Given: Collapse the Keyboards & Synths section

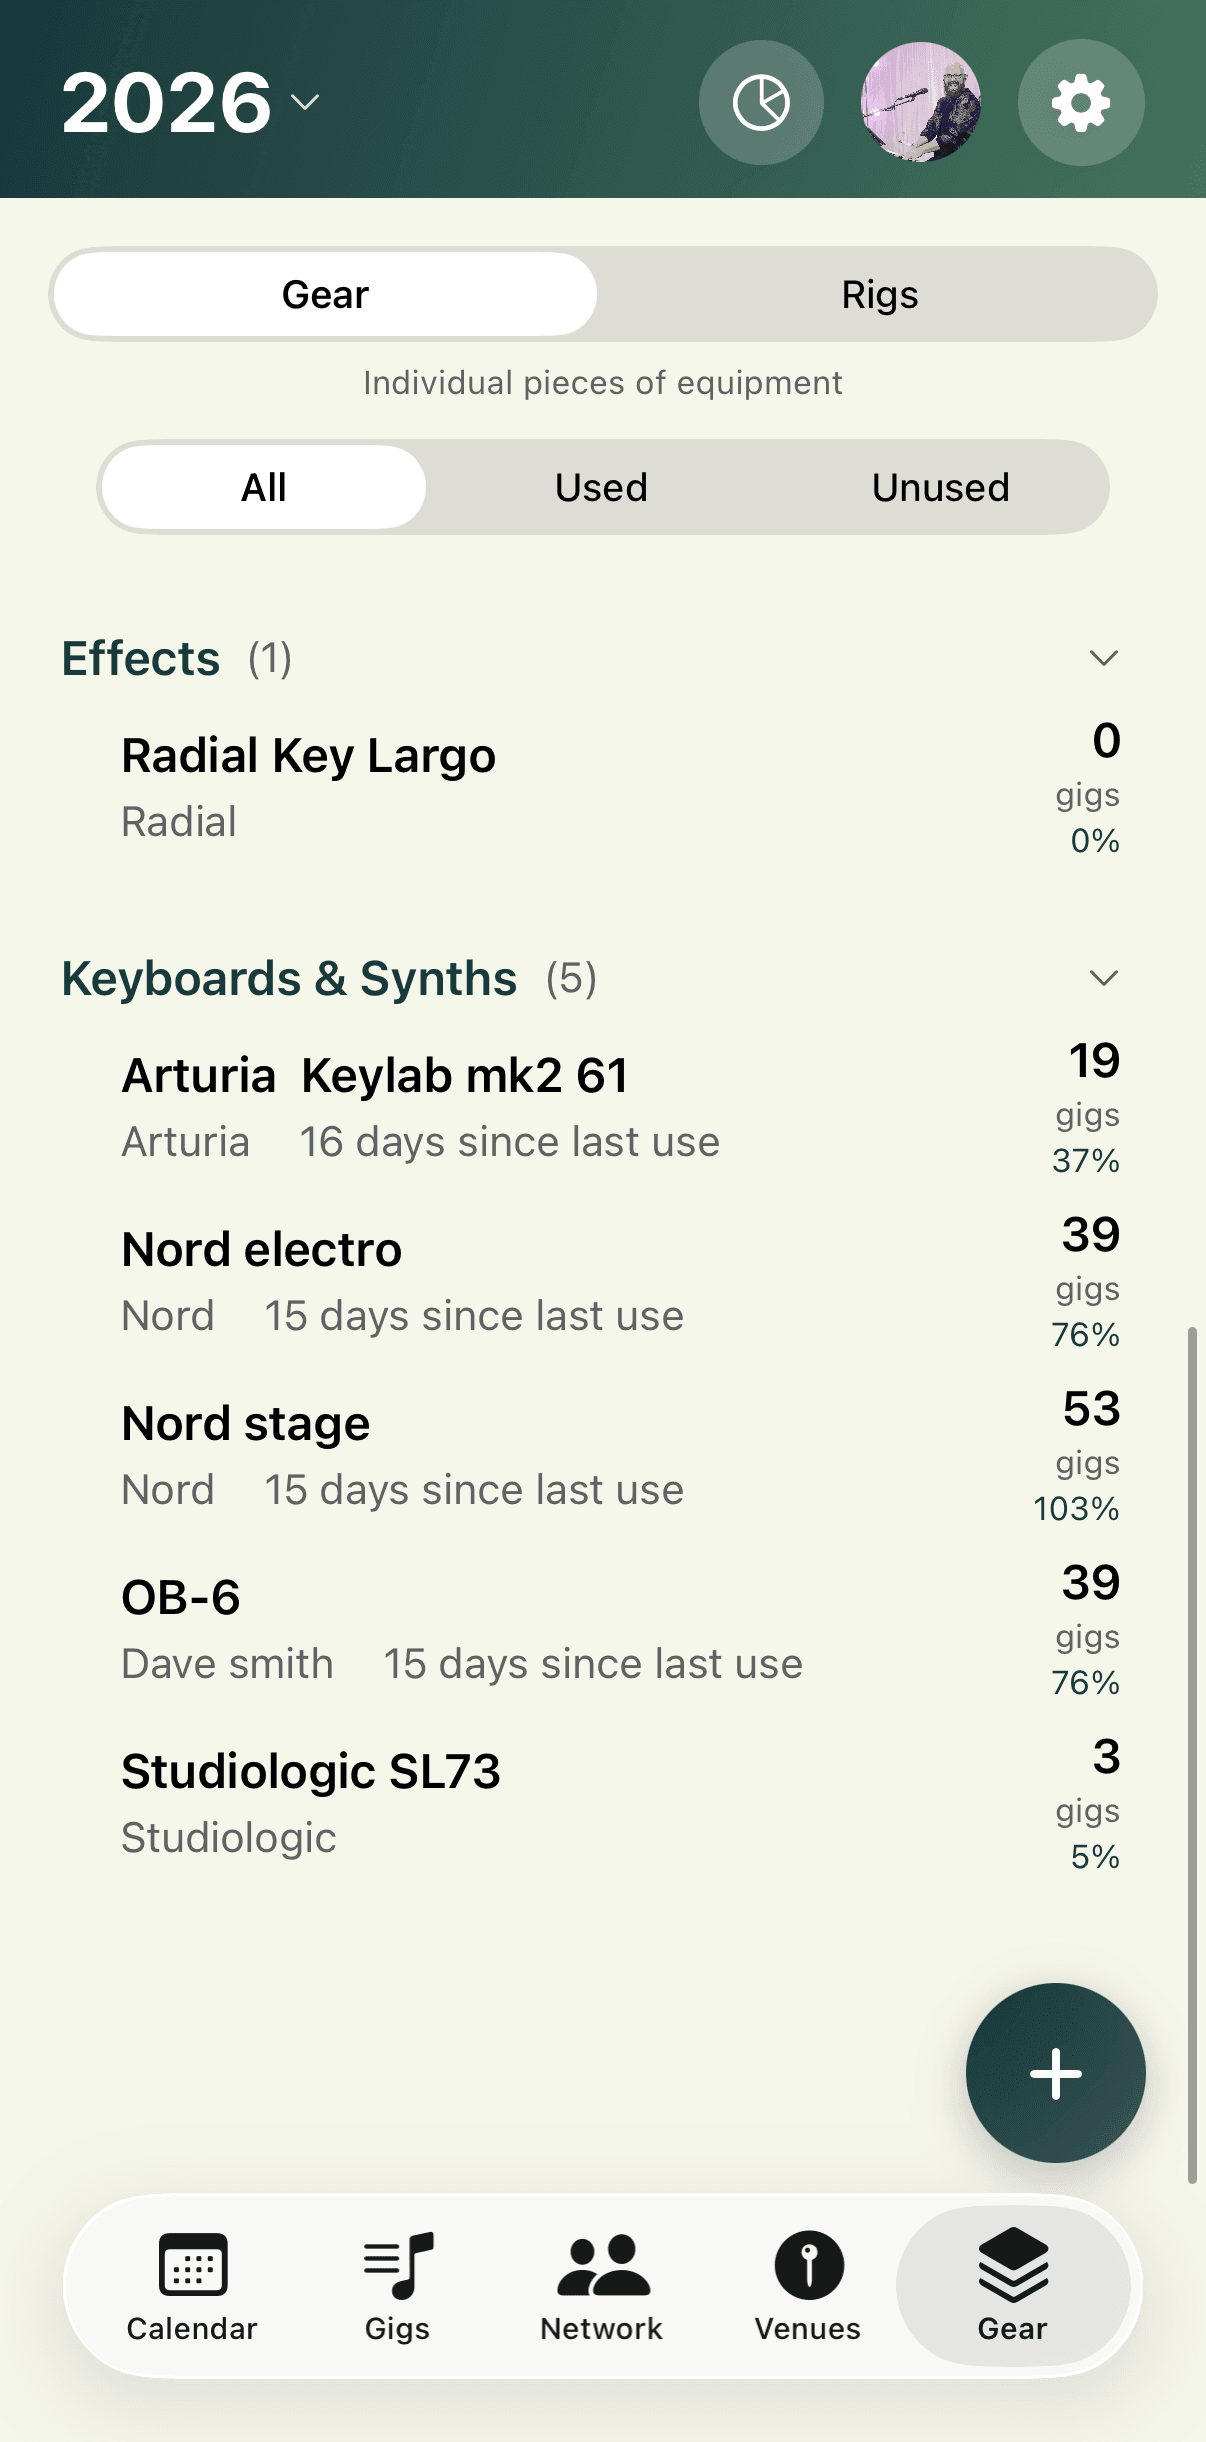Looking at the screenshot, I should point(1103,978).
